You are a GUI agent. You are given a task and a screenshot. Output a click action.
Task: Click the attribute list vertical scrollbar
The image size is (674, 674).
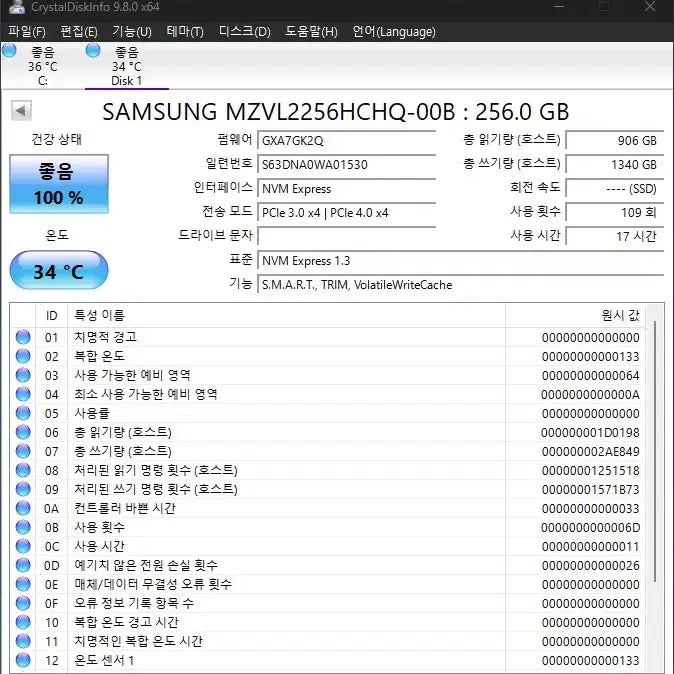(x=655, y=451)
